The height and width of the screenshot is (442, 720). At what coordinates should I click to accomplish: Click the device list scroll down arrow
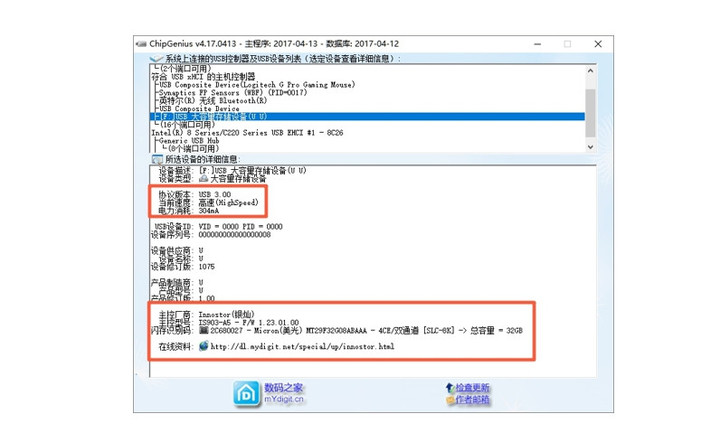point(591,147)
